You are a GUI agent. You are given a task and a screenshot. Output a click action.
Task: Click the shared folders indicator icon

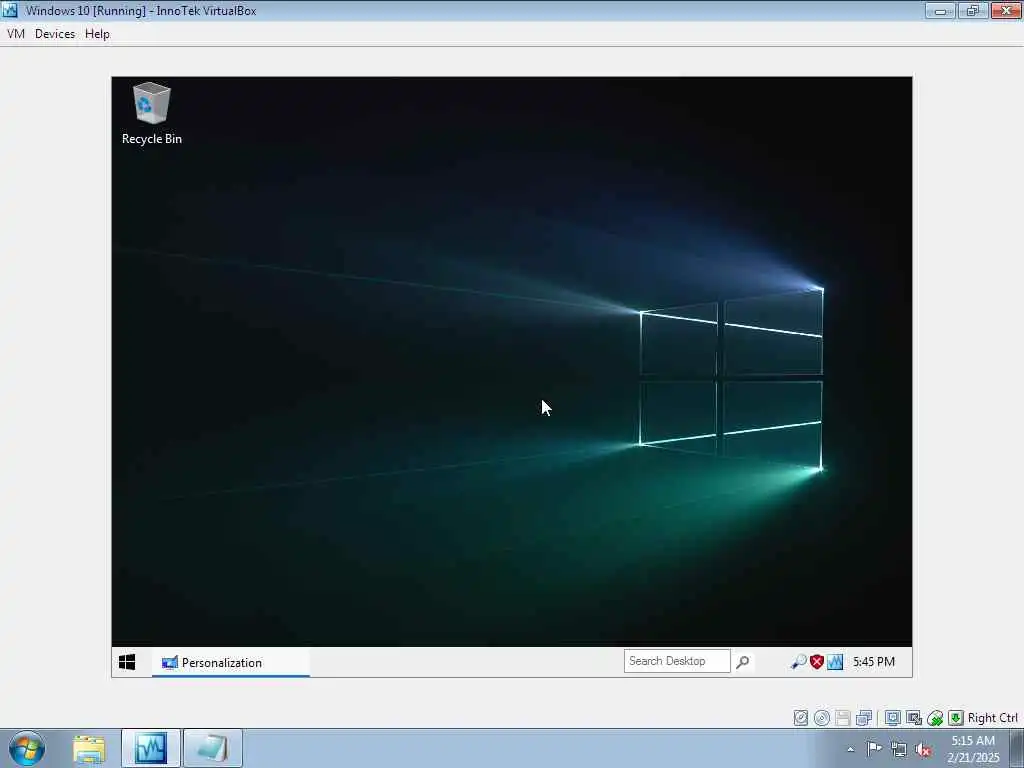click(864, 718)
